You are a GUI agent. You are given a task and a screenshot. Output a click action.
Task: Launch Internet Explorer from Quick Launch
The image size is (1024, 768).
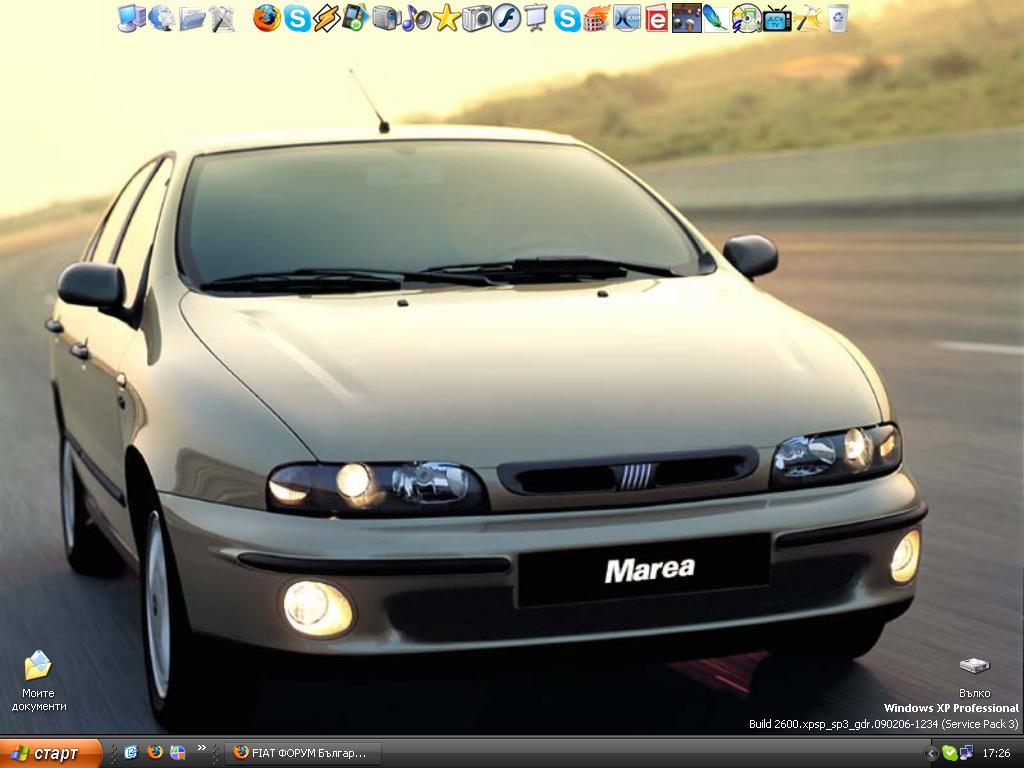coord(131,753)
